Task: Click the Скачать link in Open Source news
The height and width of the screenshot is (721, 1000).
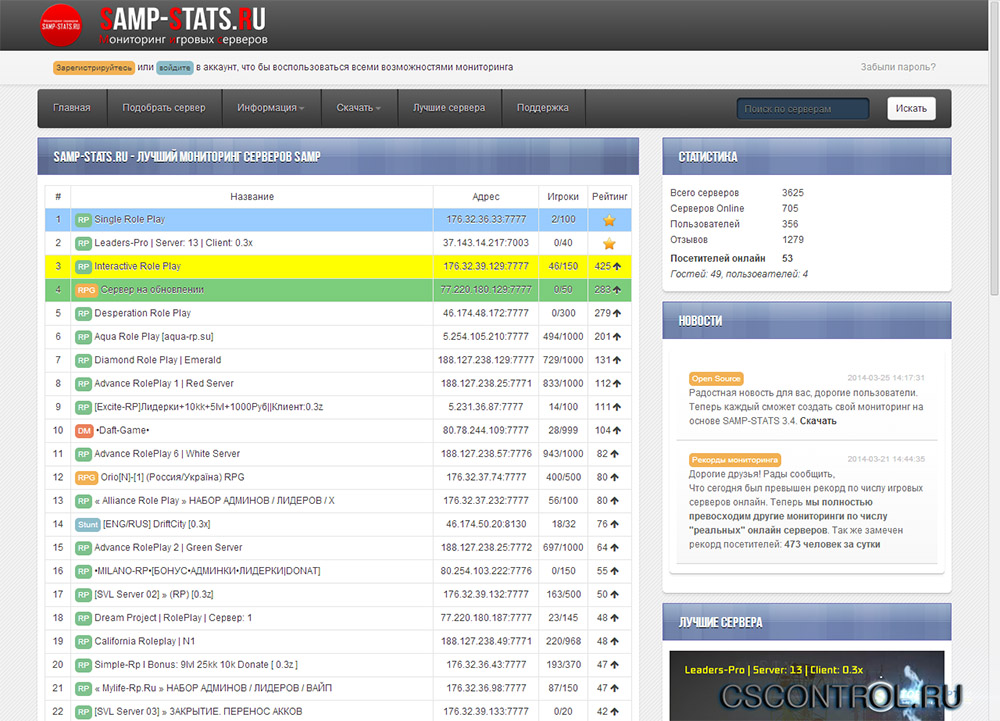Action: (x=818, y=421)
